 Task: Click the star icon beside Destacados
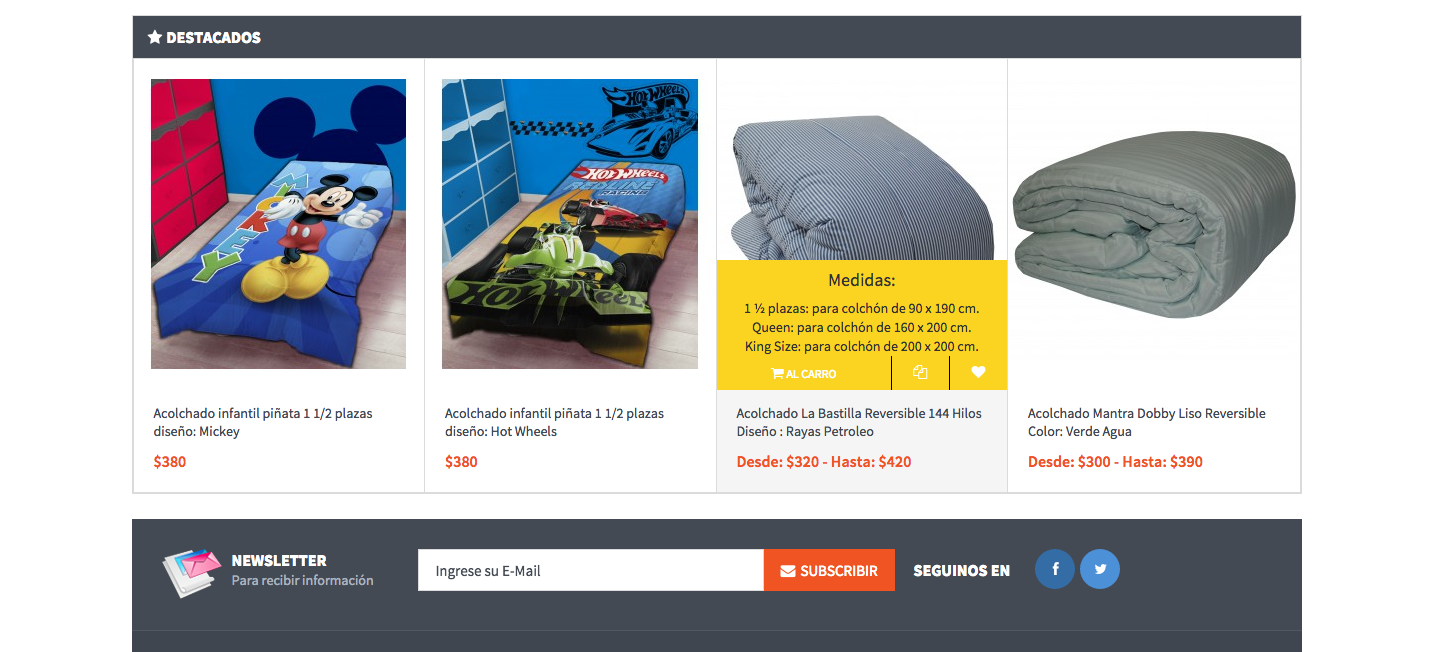[155, 37]
